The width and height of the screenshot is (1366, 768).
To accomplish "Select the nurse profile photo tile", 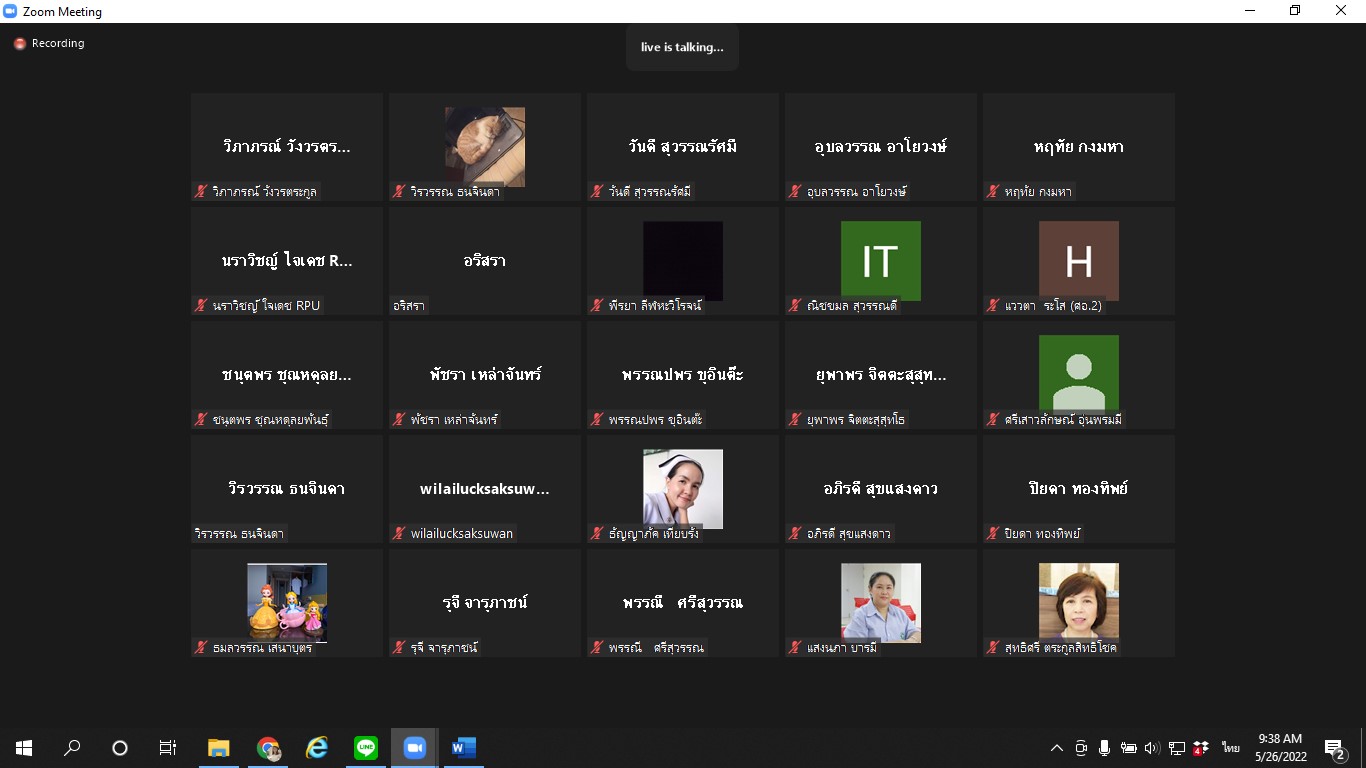I will pos(682,488).
